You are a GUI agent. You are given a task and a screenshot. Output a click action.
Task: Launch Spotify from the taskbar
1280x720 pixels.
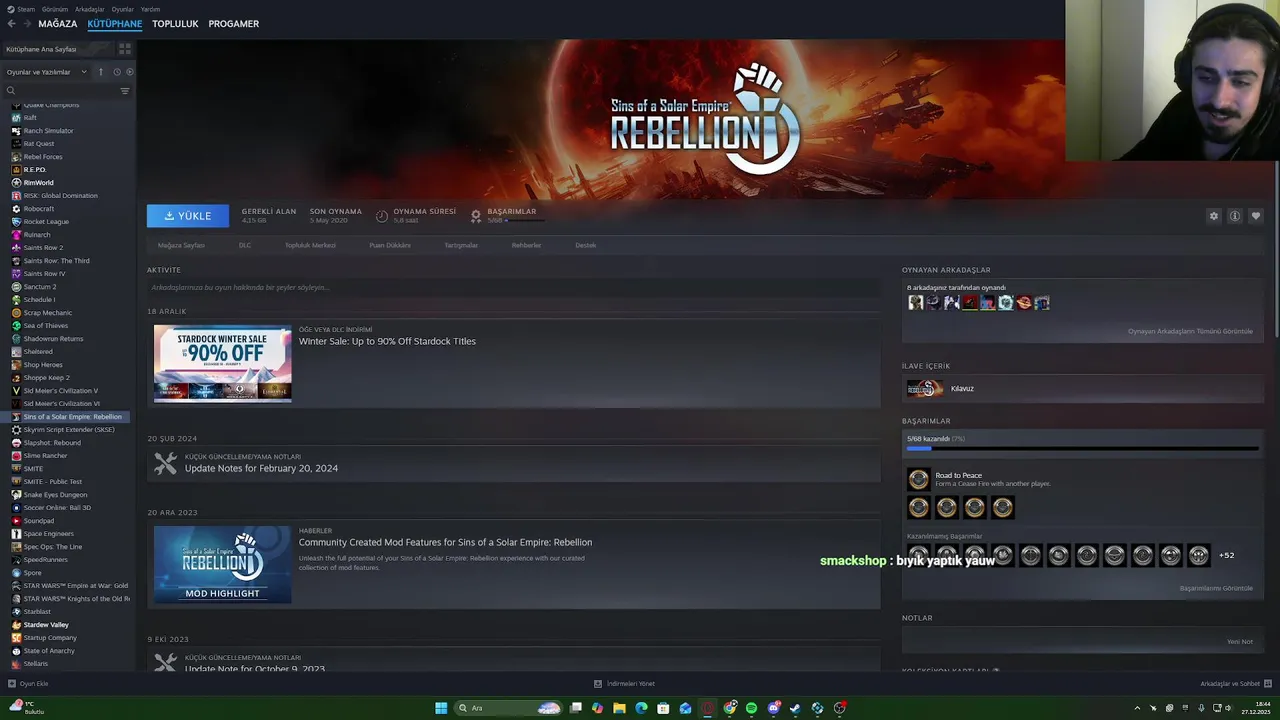click(751, 708)
